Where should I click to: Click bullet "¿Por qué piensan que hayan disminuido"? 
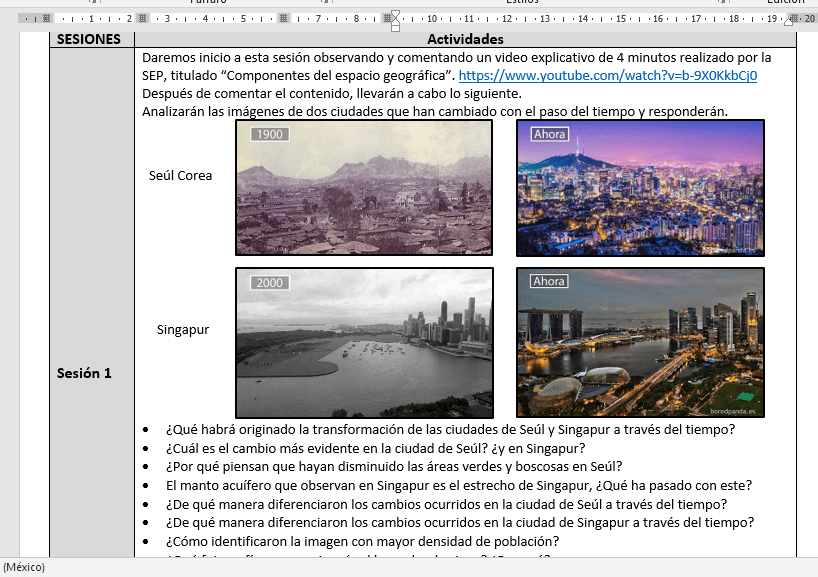click(x=394, y=466)
